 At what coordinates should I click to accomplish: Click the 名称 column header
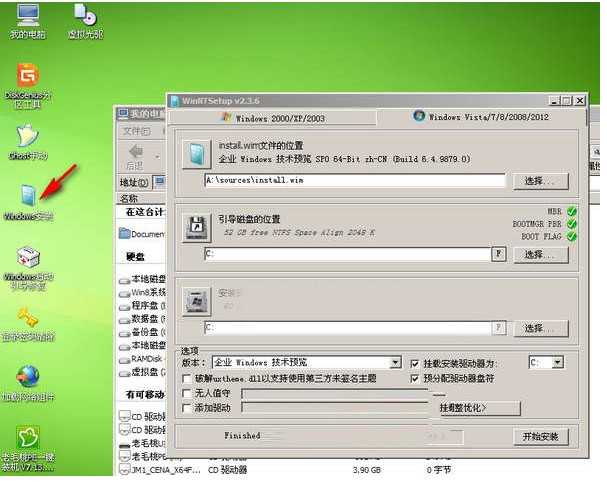point(130,199)
